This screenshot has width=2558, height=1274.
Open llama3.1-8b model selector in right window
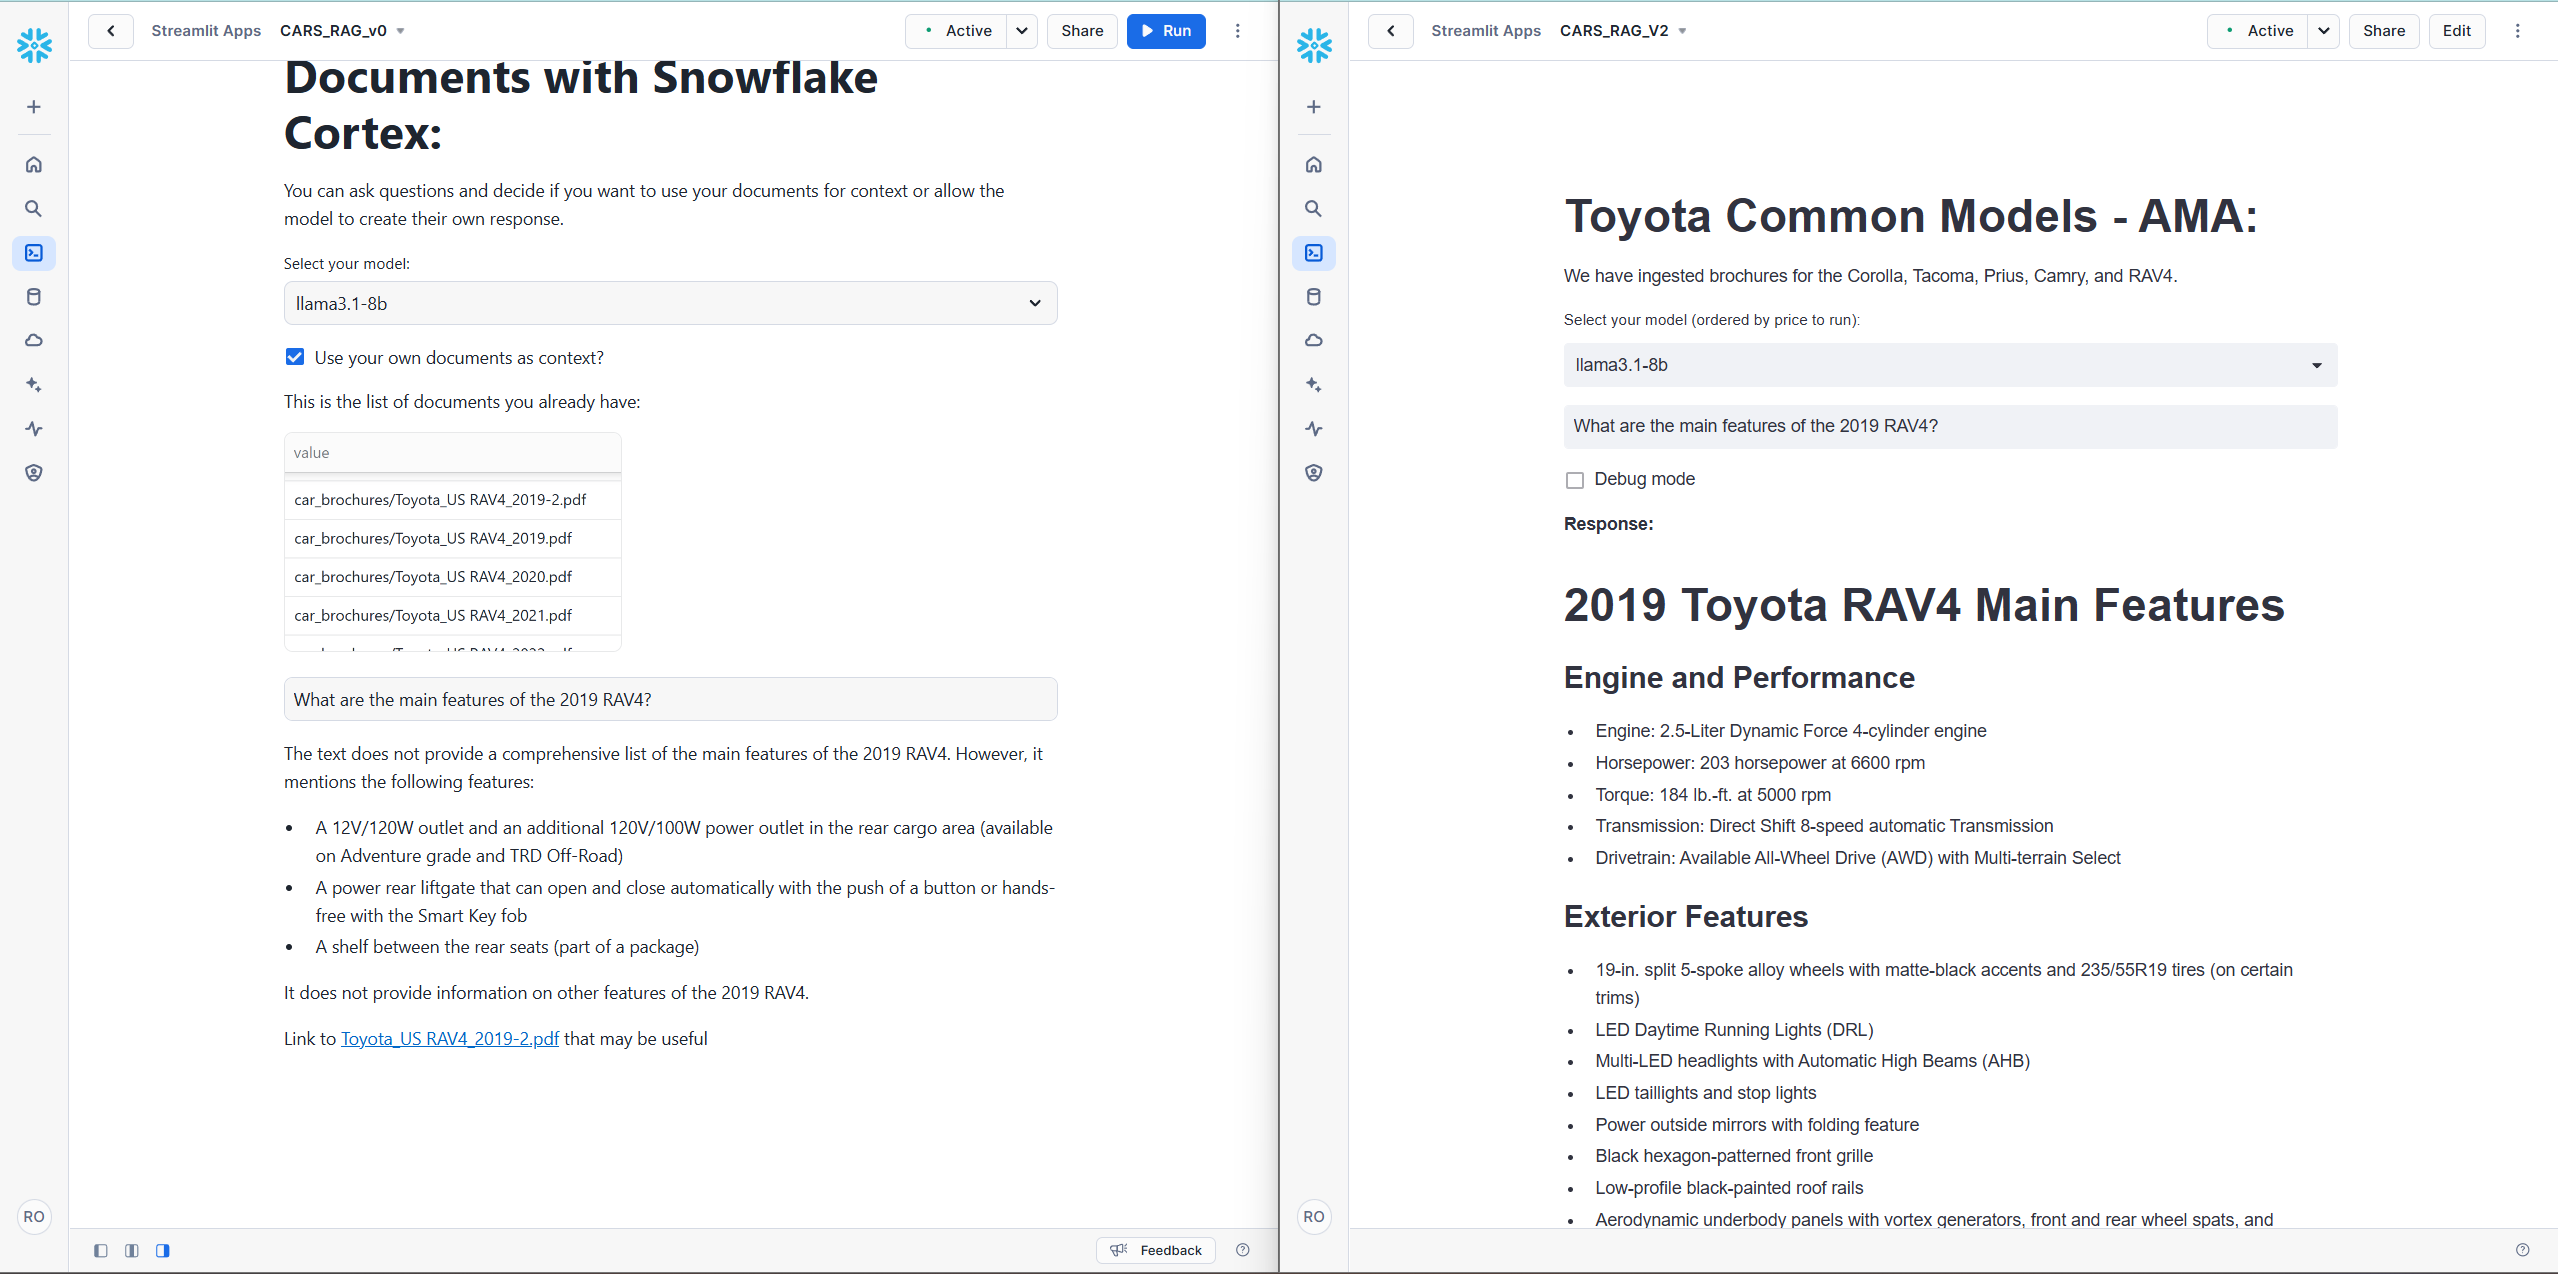pyautogui.click(x=1950, y=365)
